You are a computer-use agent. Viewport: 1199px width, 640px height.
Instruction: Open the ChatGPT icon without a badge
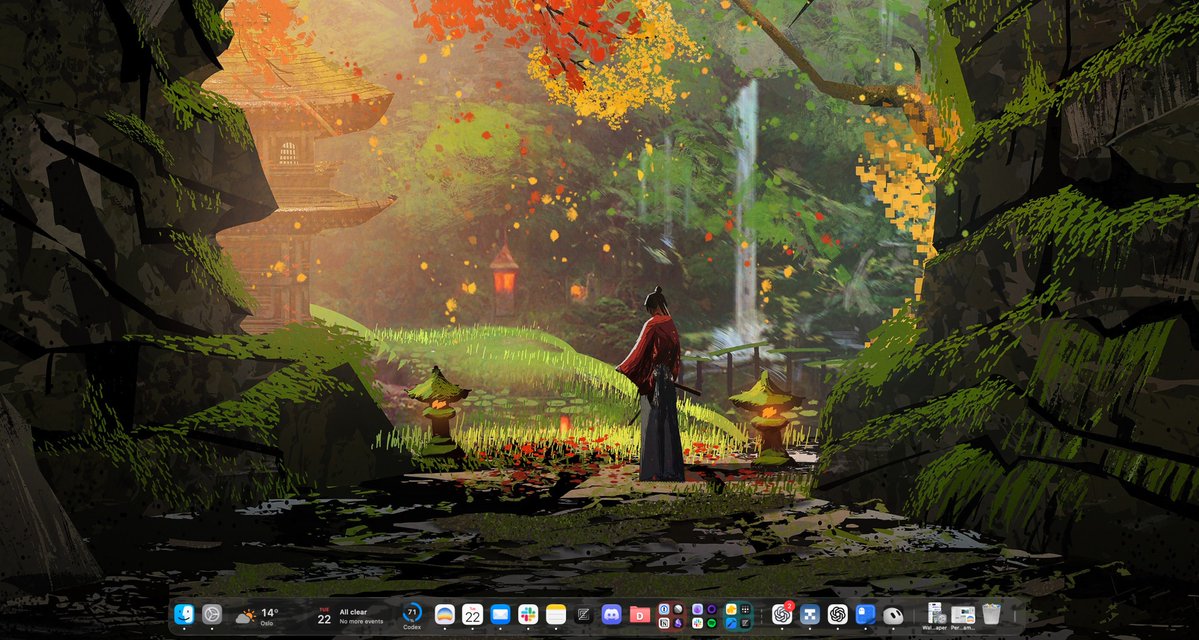(x=837, y=614)
